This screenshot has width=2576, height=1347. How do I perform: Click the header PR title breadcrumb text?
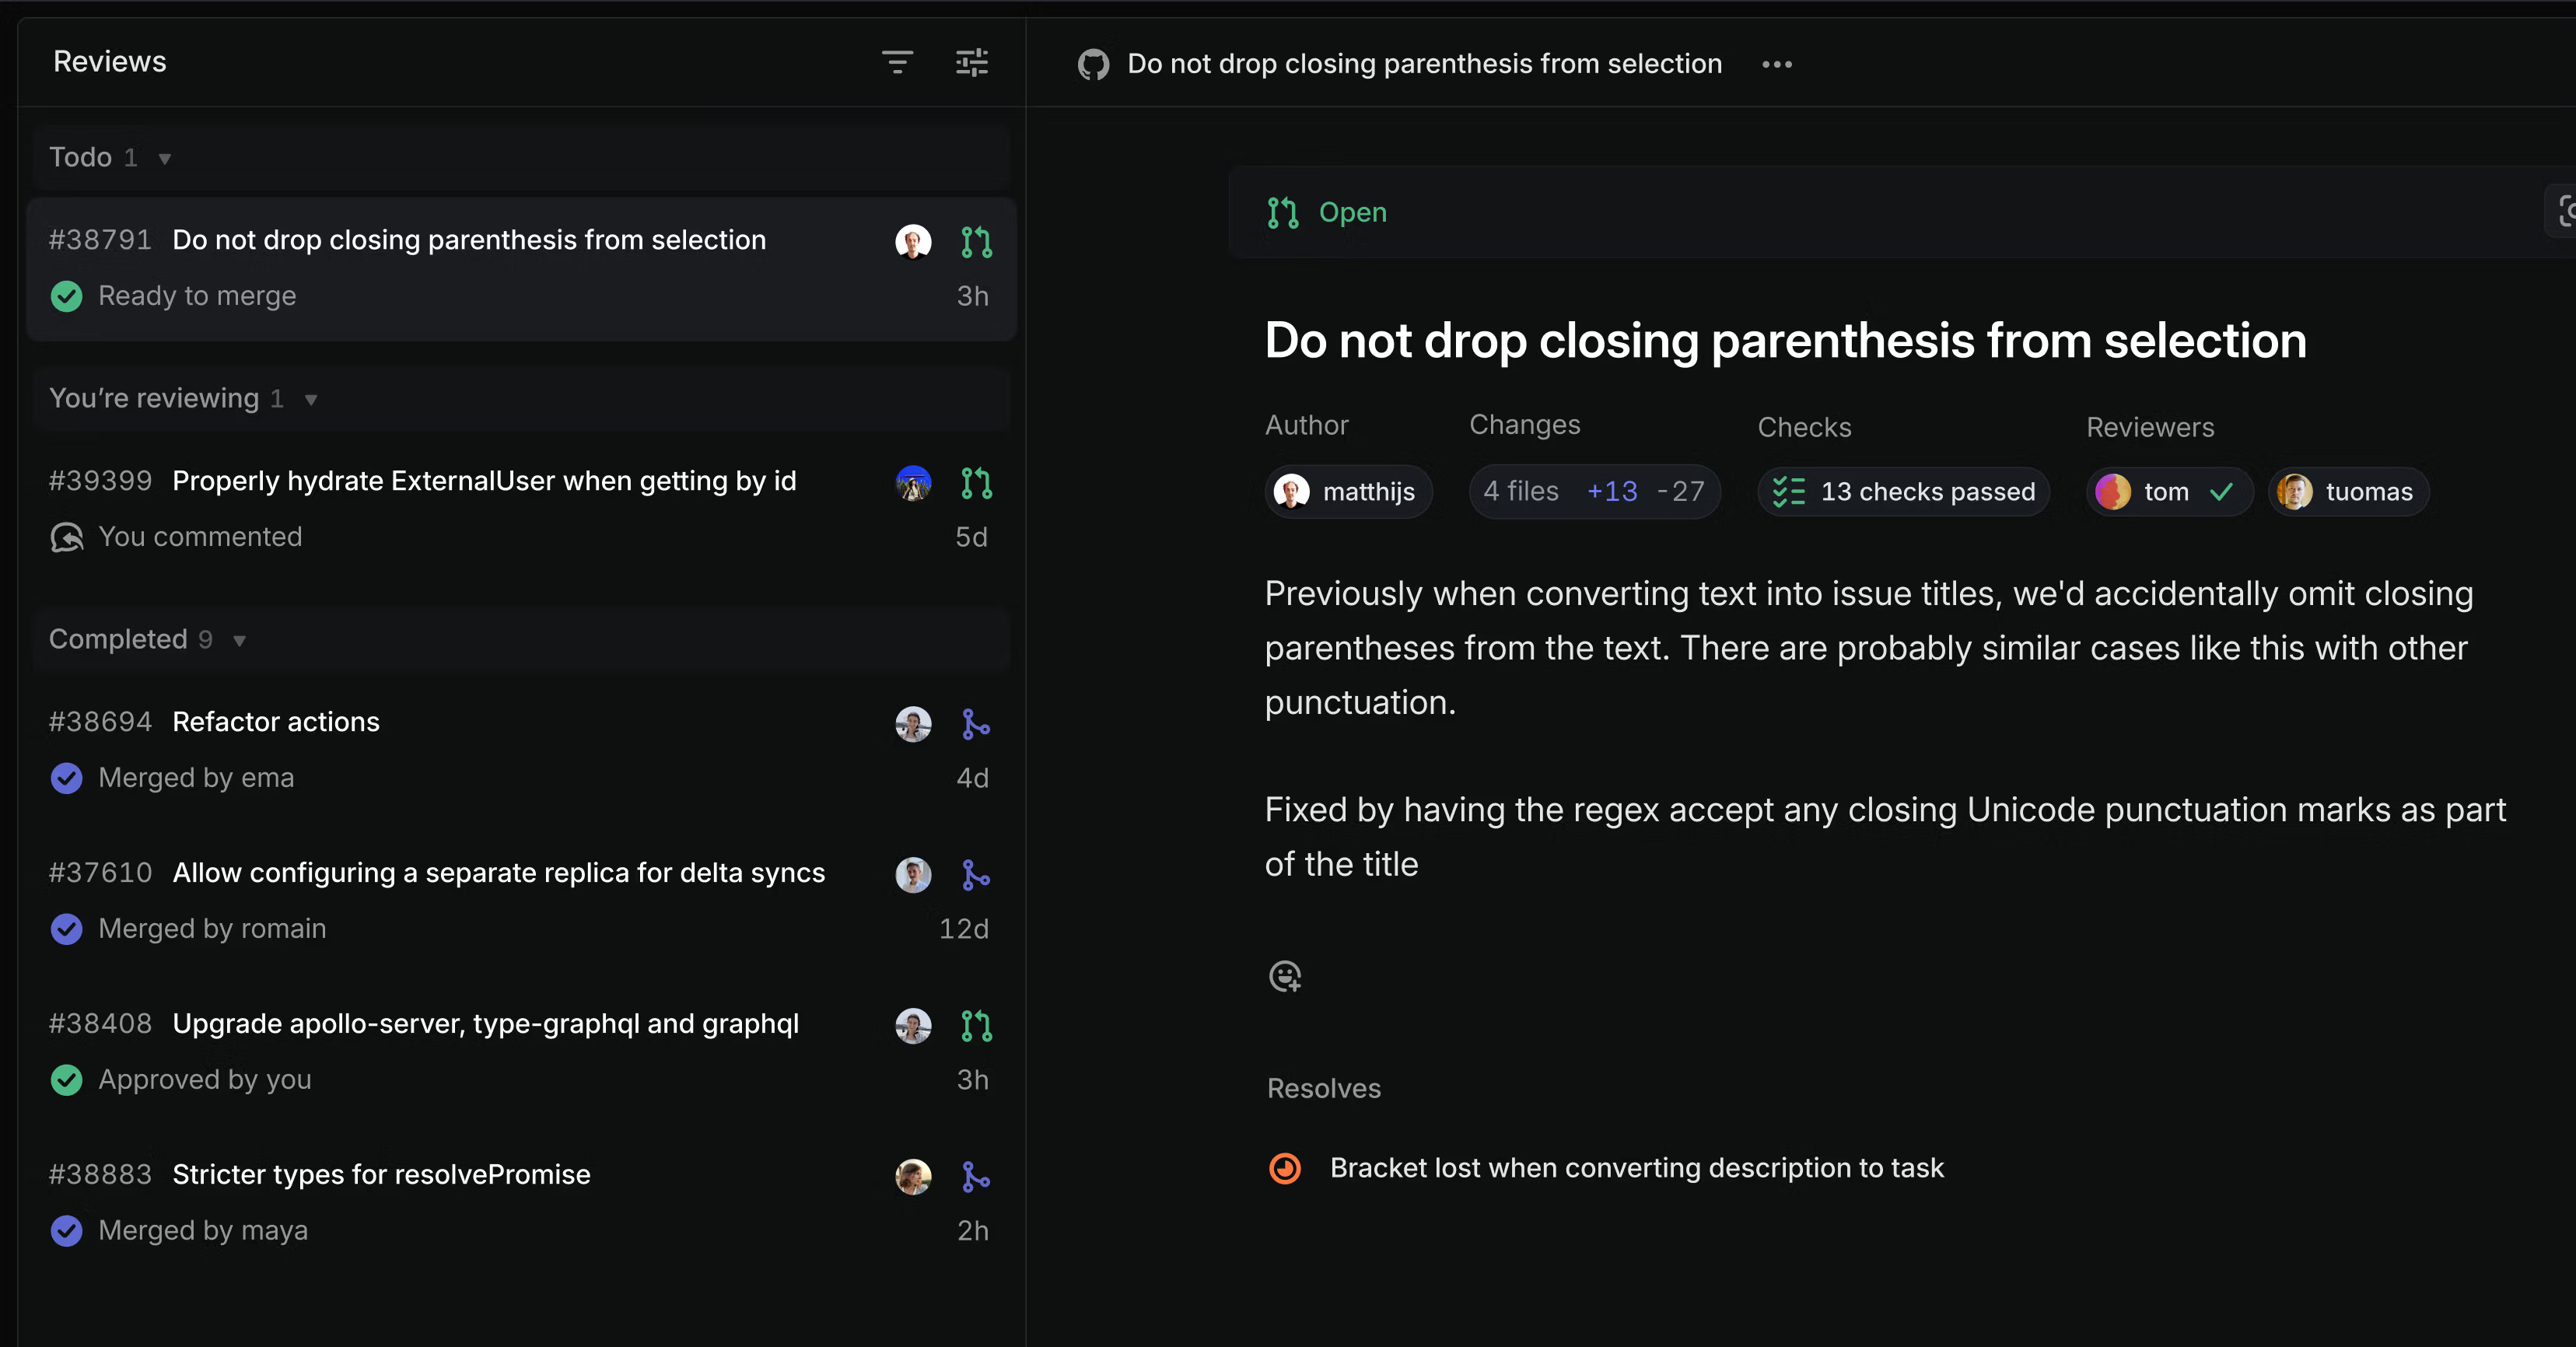point(1424,64)
